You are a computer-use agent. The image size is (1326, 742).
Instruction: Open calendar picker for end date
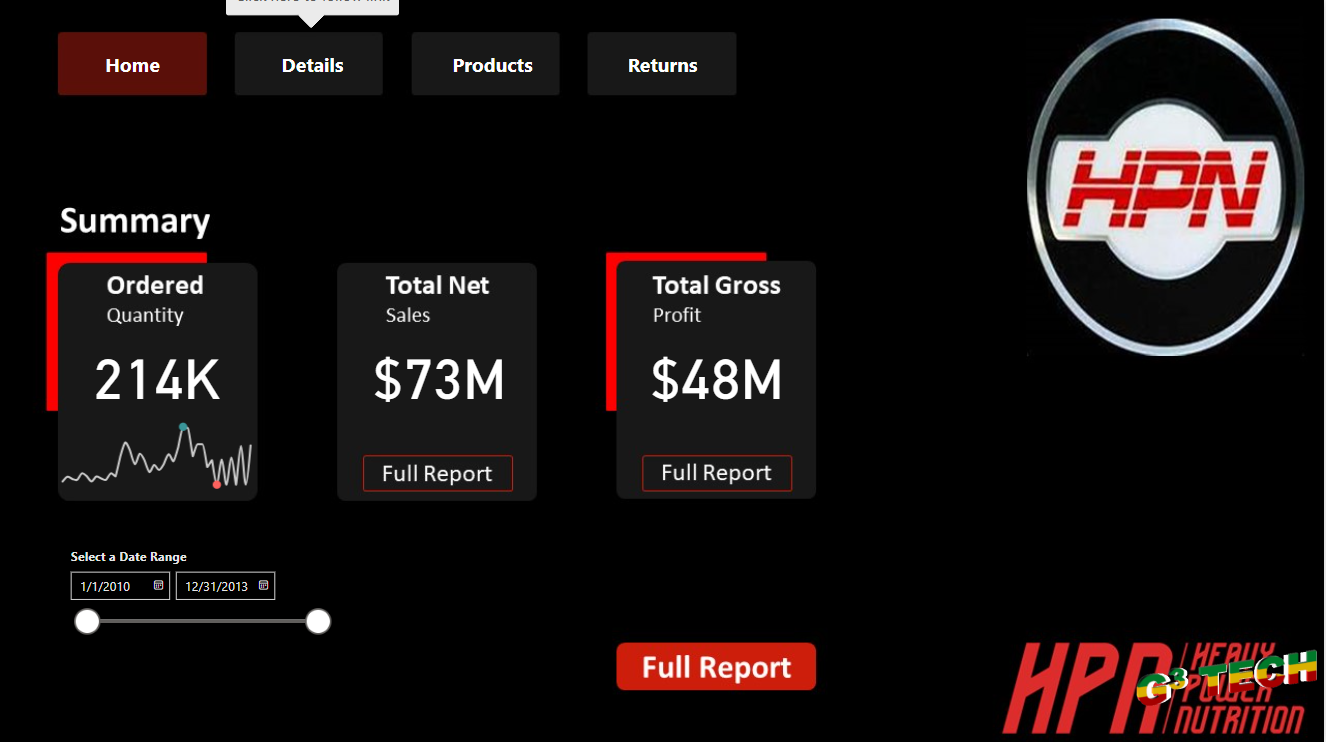[x=263, y=586]
